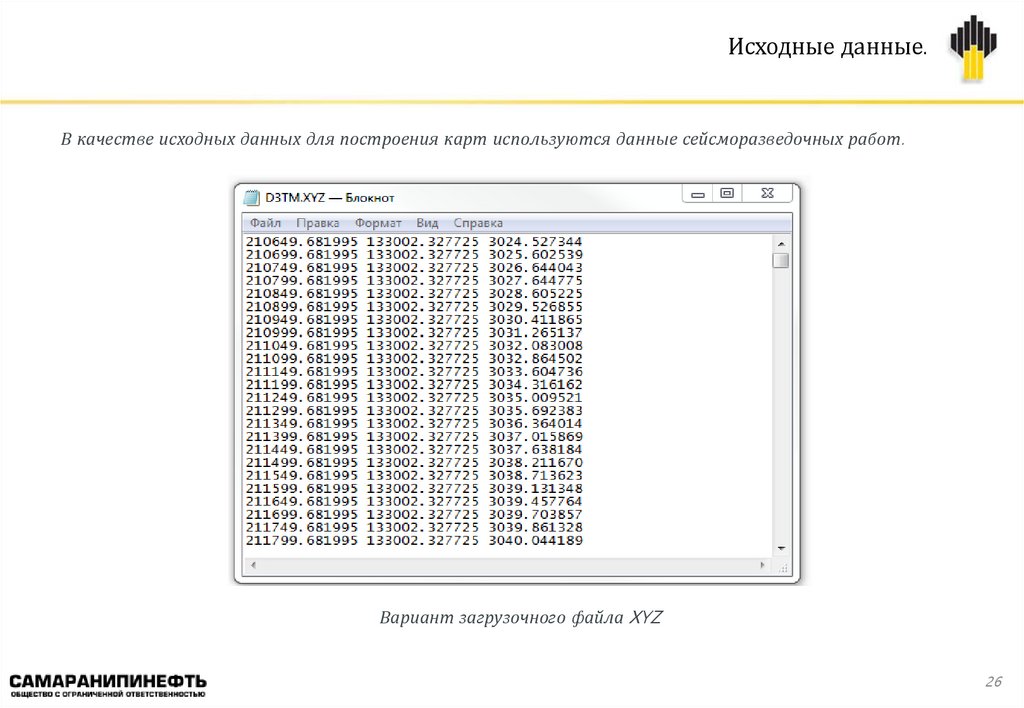Click the value 3039.703857
Screen dimensions: 1024x708
click(x=535, y=515)
